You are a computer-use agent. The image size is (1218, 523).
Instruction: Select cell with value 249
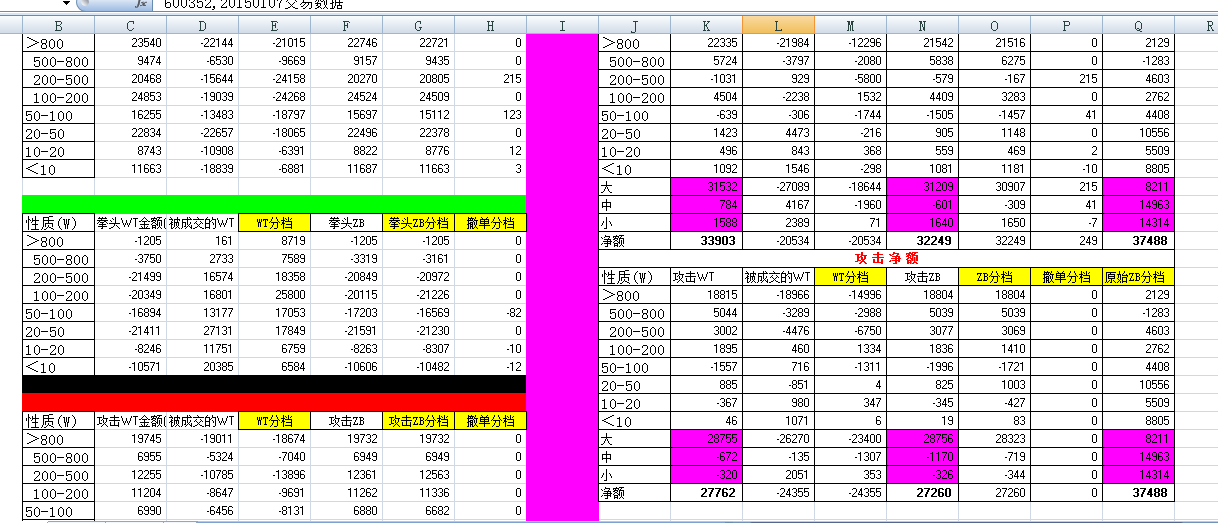1066,241
